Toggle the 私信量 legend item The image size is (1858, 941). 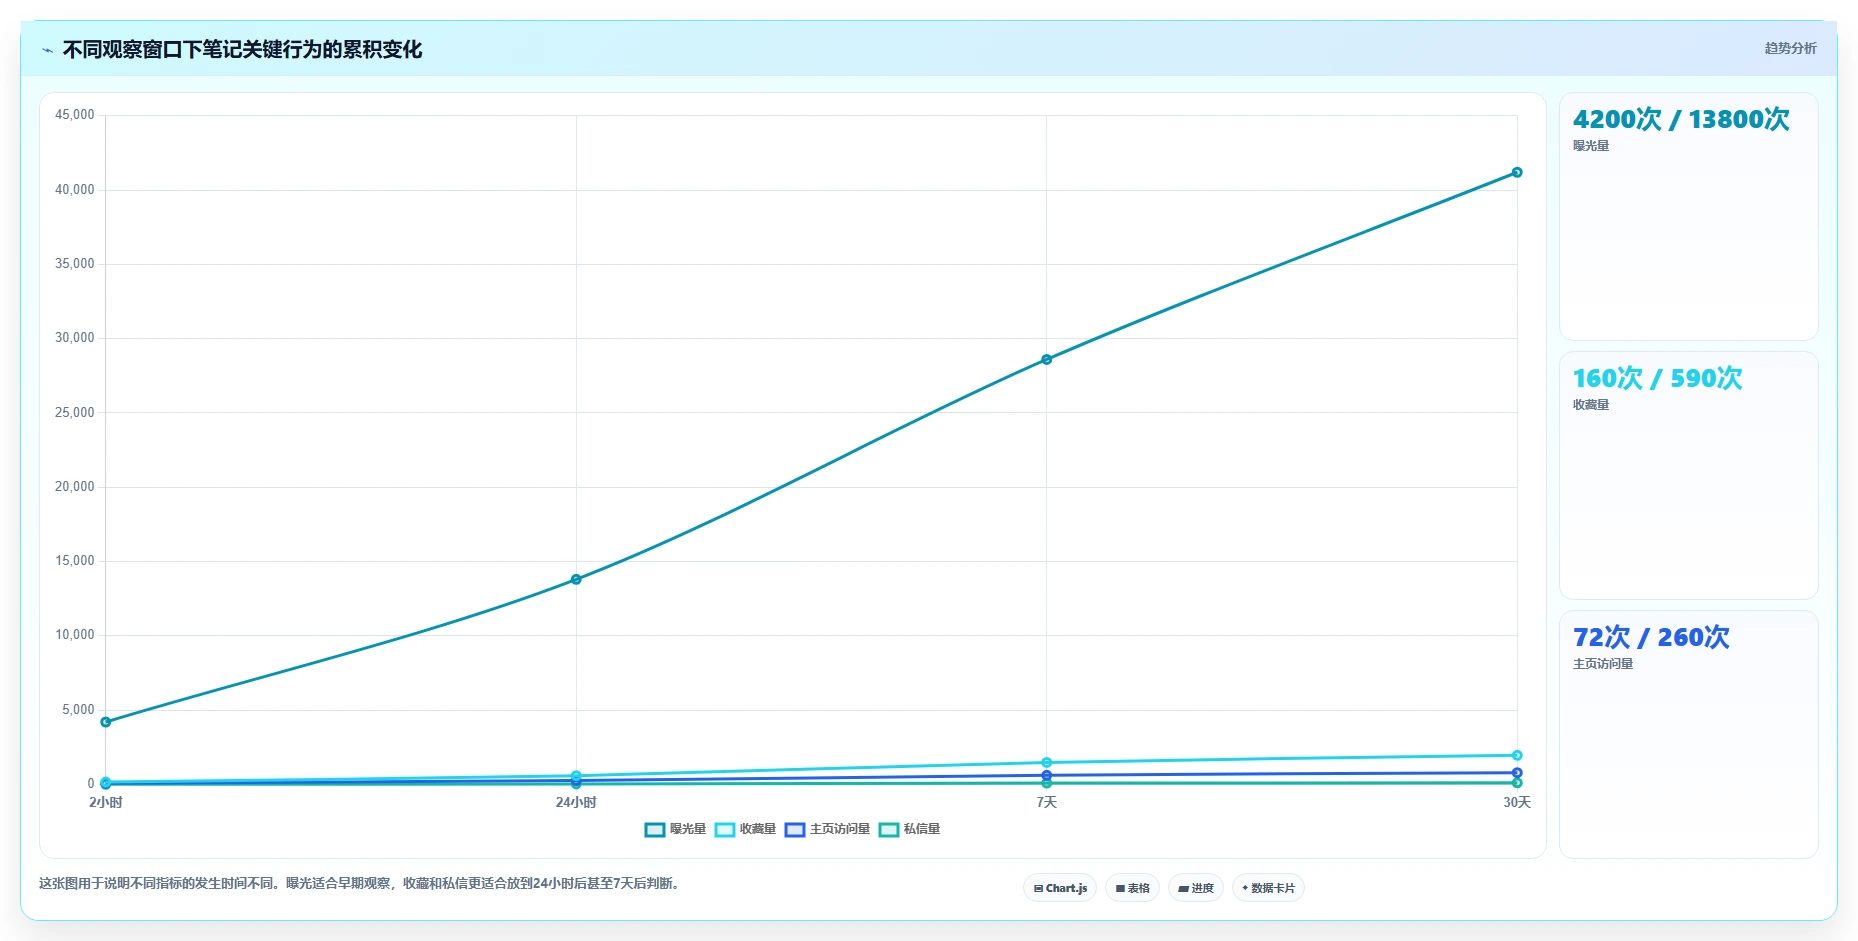910,829
